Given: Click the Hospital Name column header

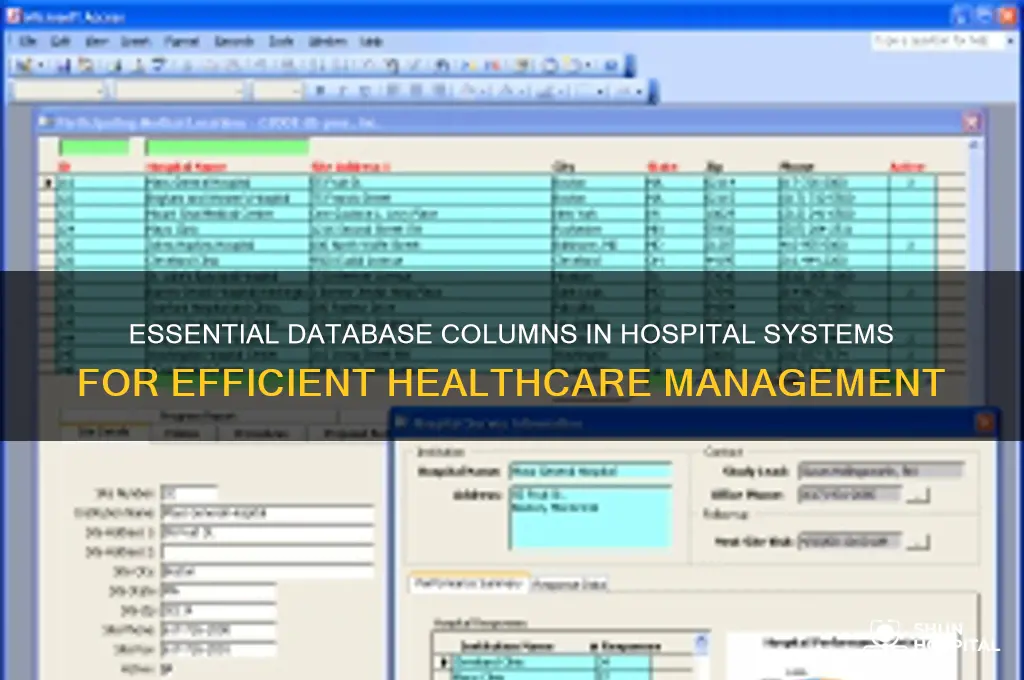Looking at the screenshot, I should [185, 167].
